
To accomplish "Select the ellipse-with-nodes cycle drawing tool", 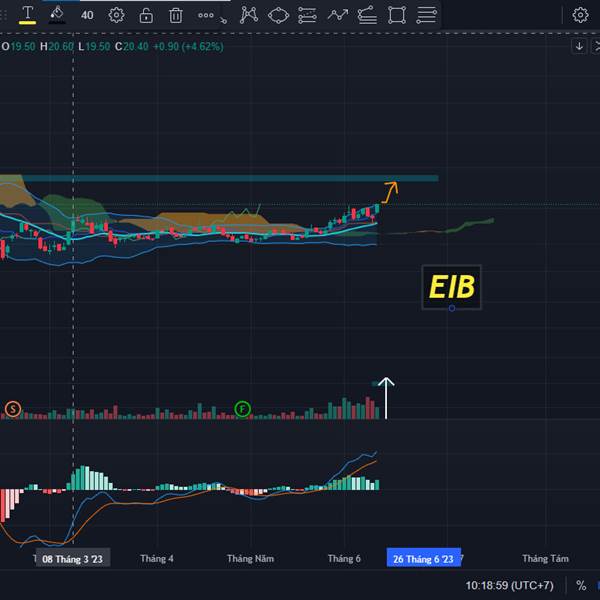I will click(x=278, y=15).
